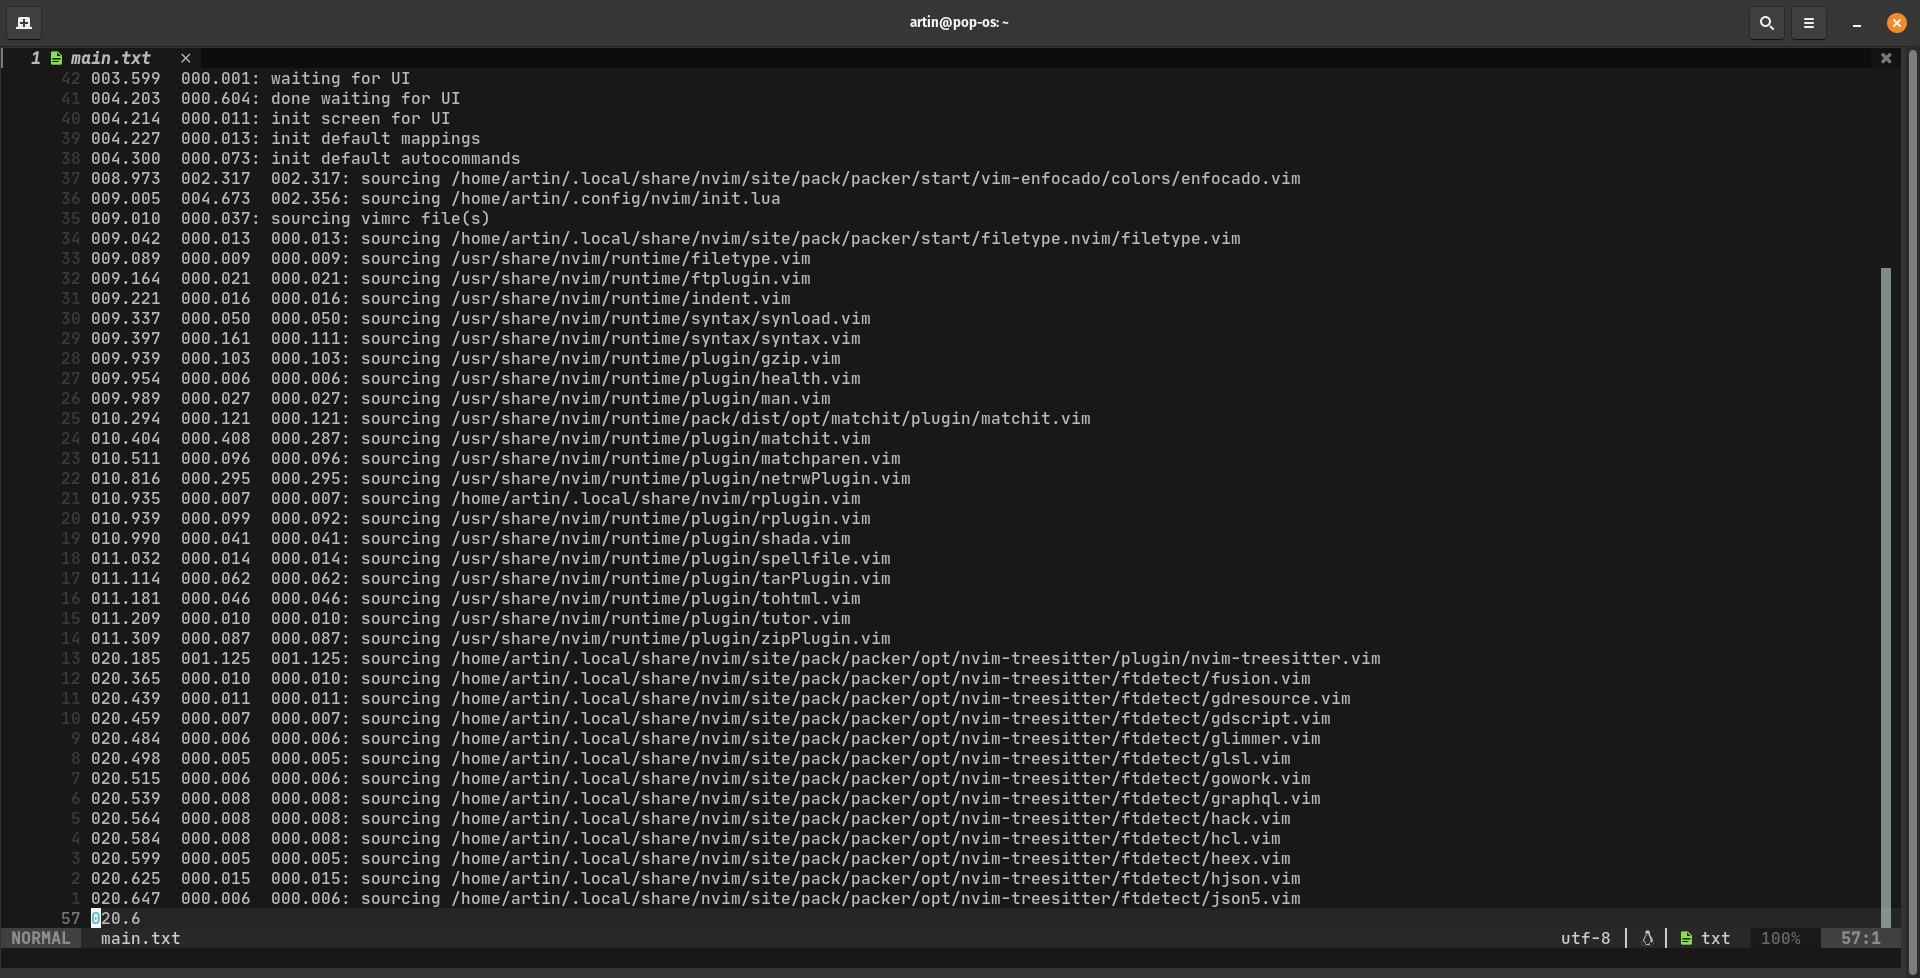This screenshot has width=1920, height=978.
Task: Click the plugin/tarPlugin.vim line
Action: 490,578
